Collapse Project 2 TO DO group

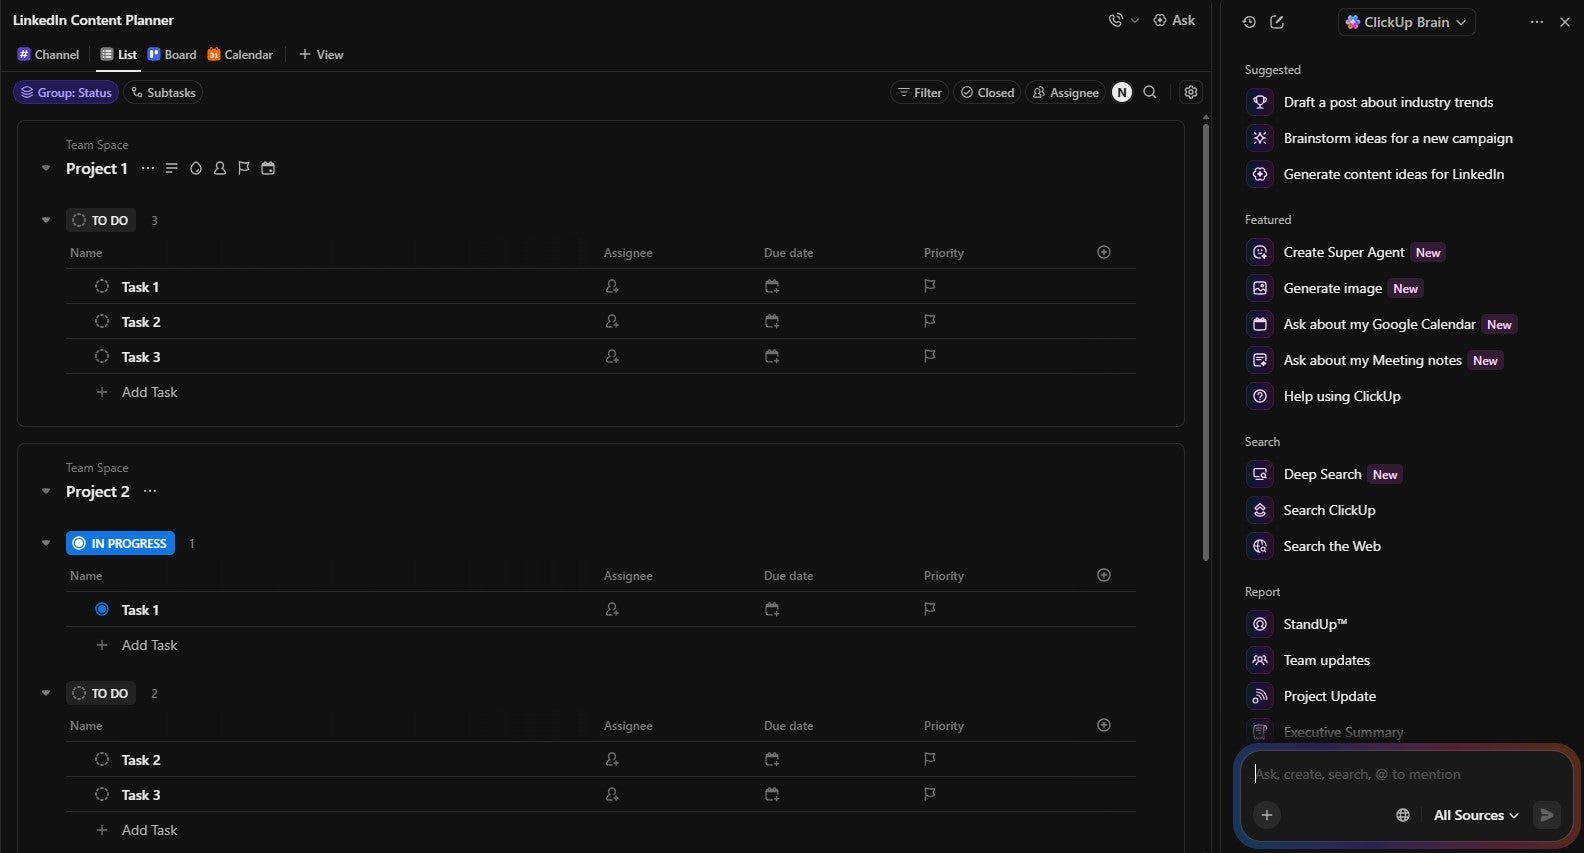tap(45, 693)
